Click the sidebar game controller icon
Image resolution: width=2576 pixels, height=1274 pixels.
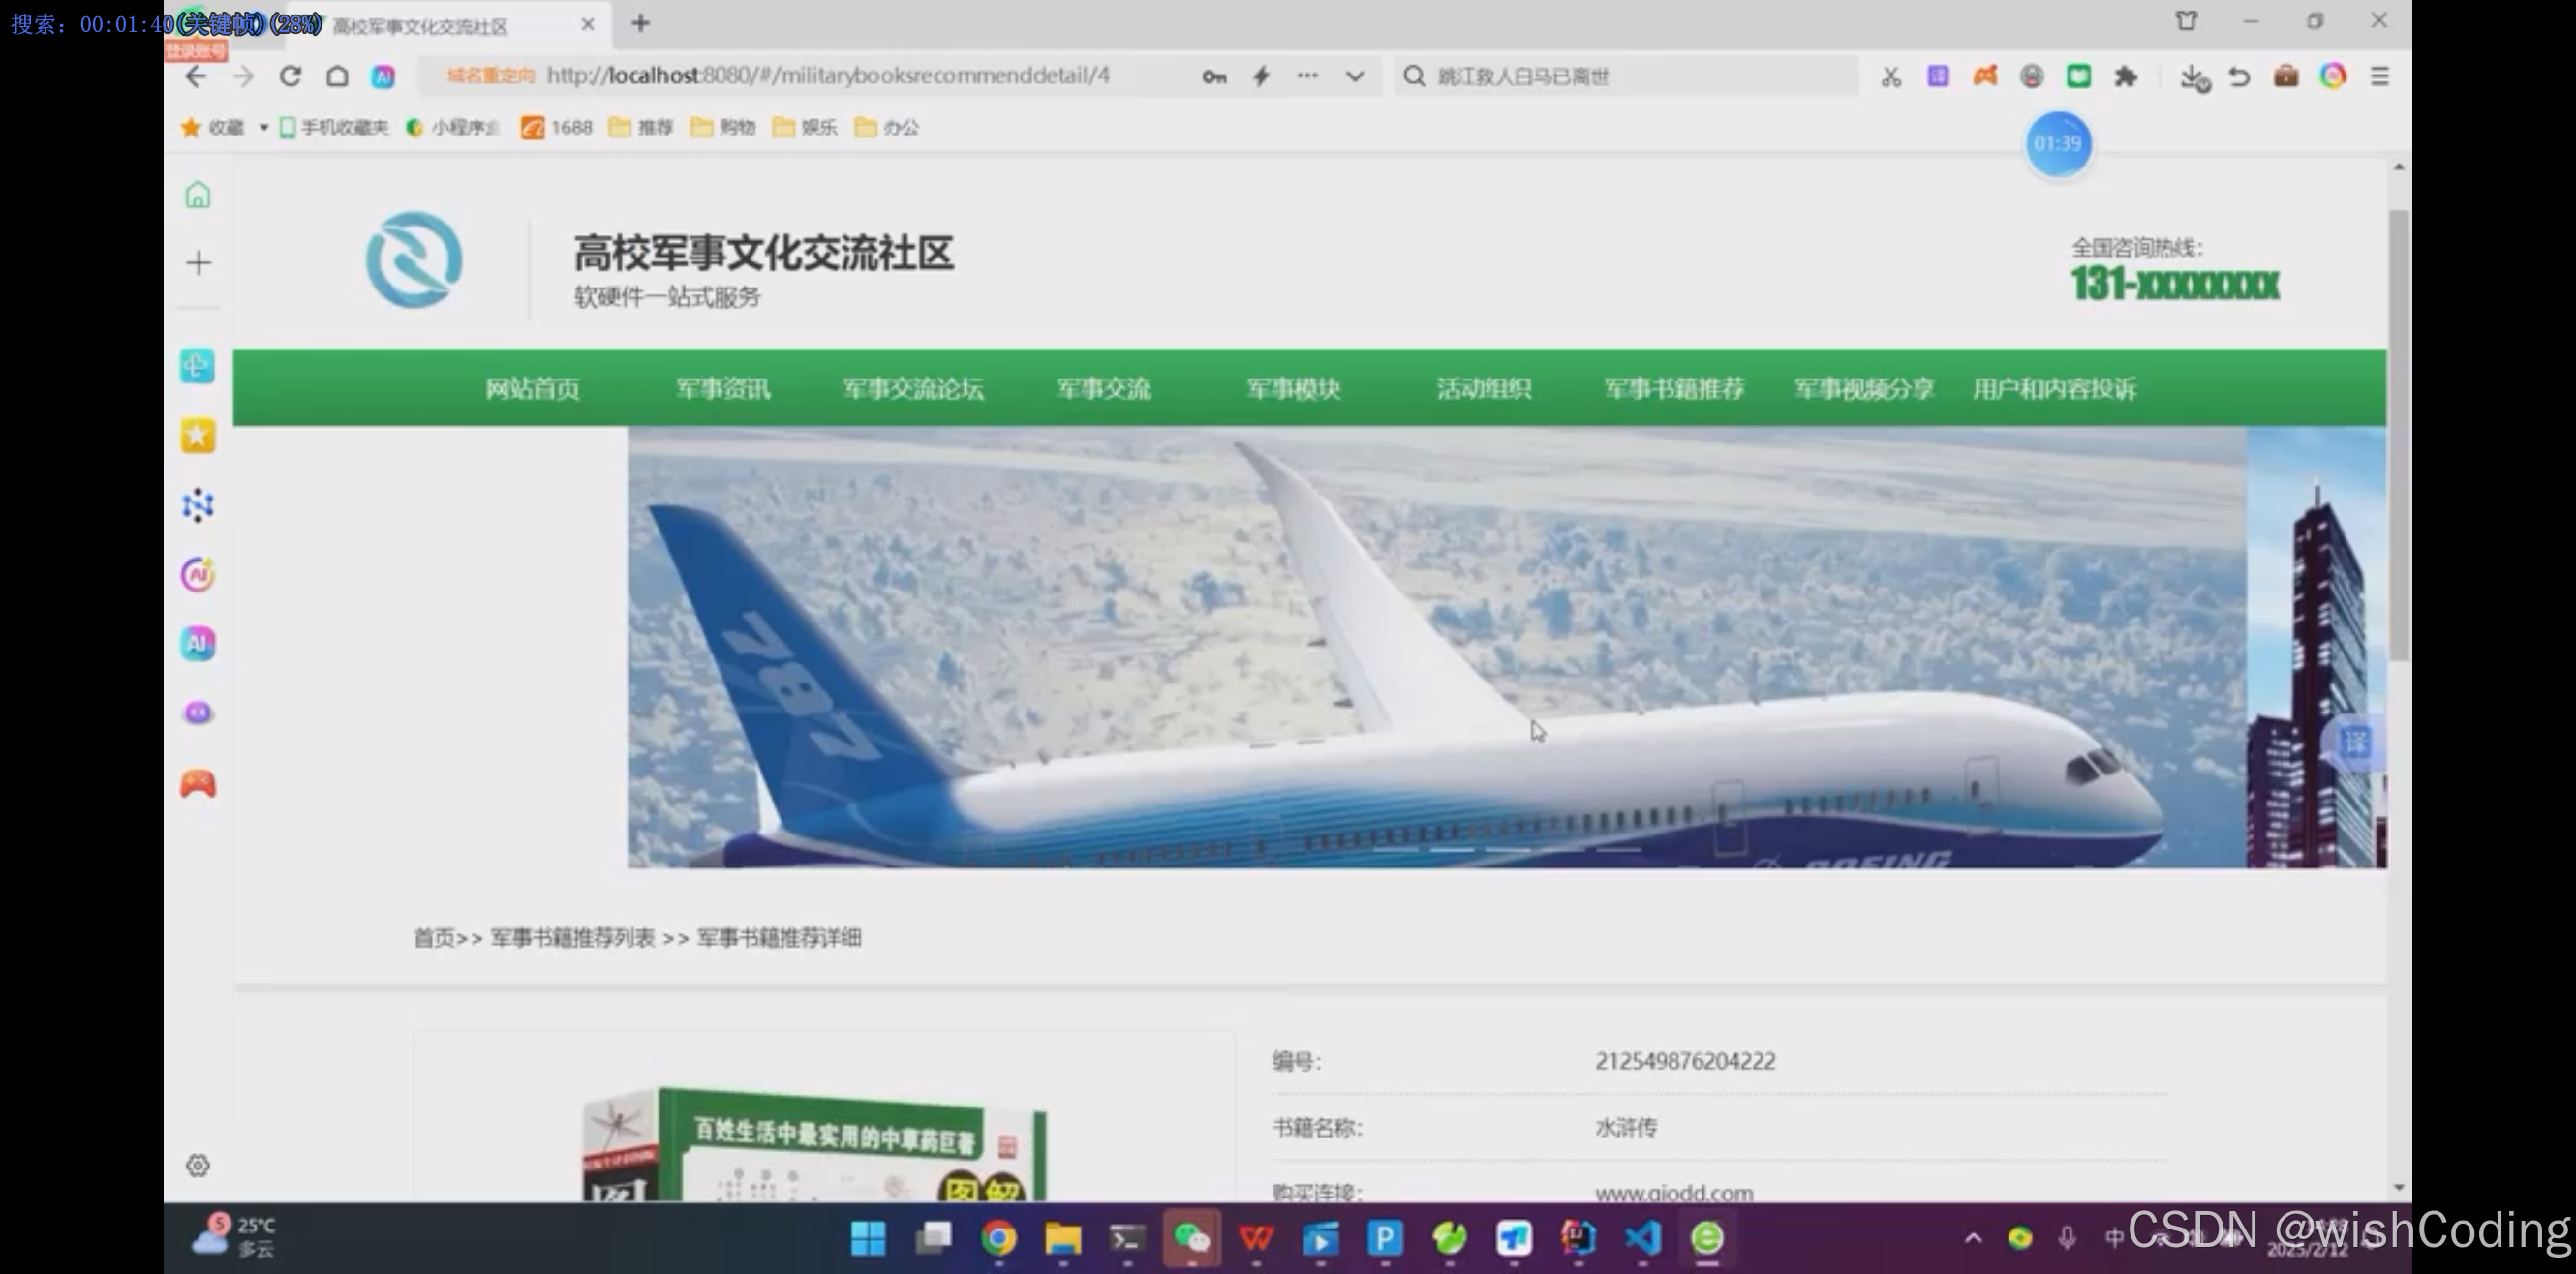tap(198, 784)
